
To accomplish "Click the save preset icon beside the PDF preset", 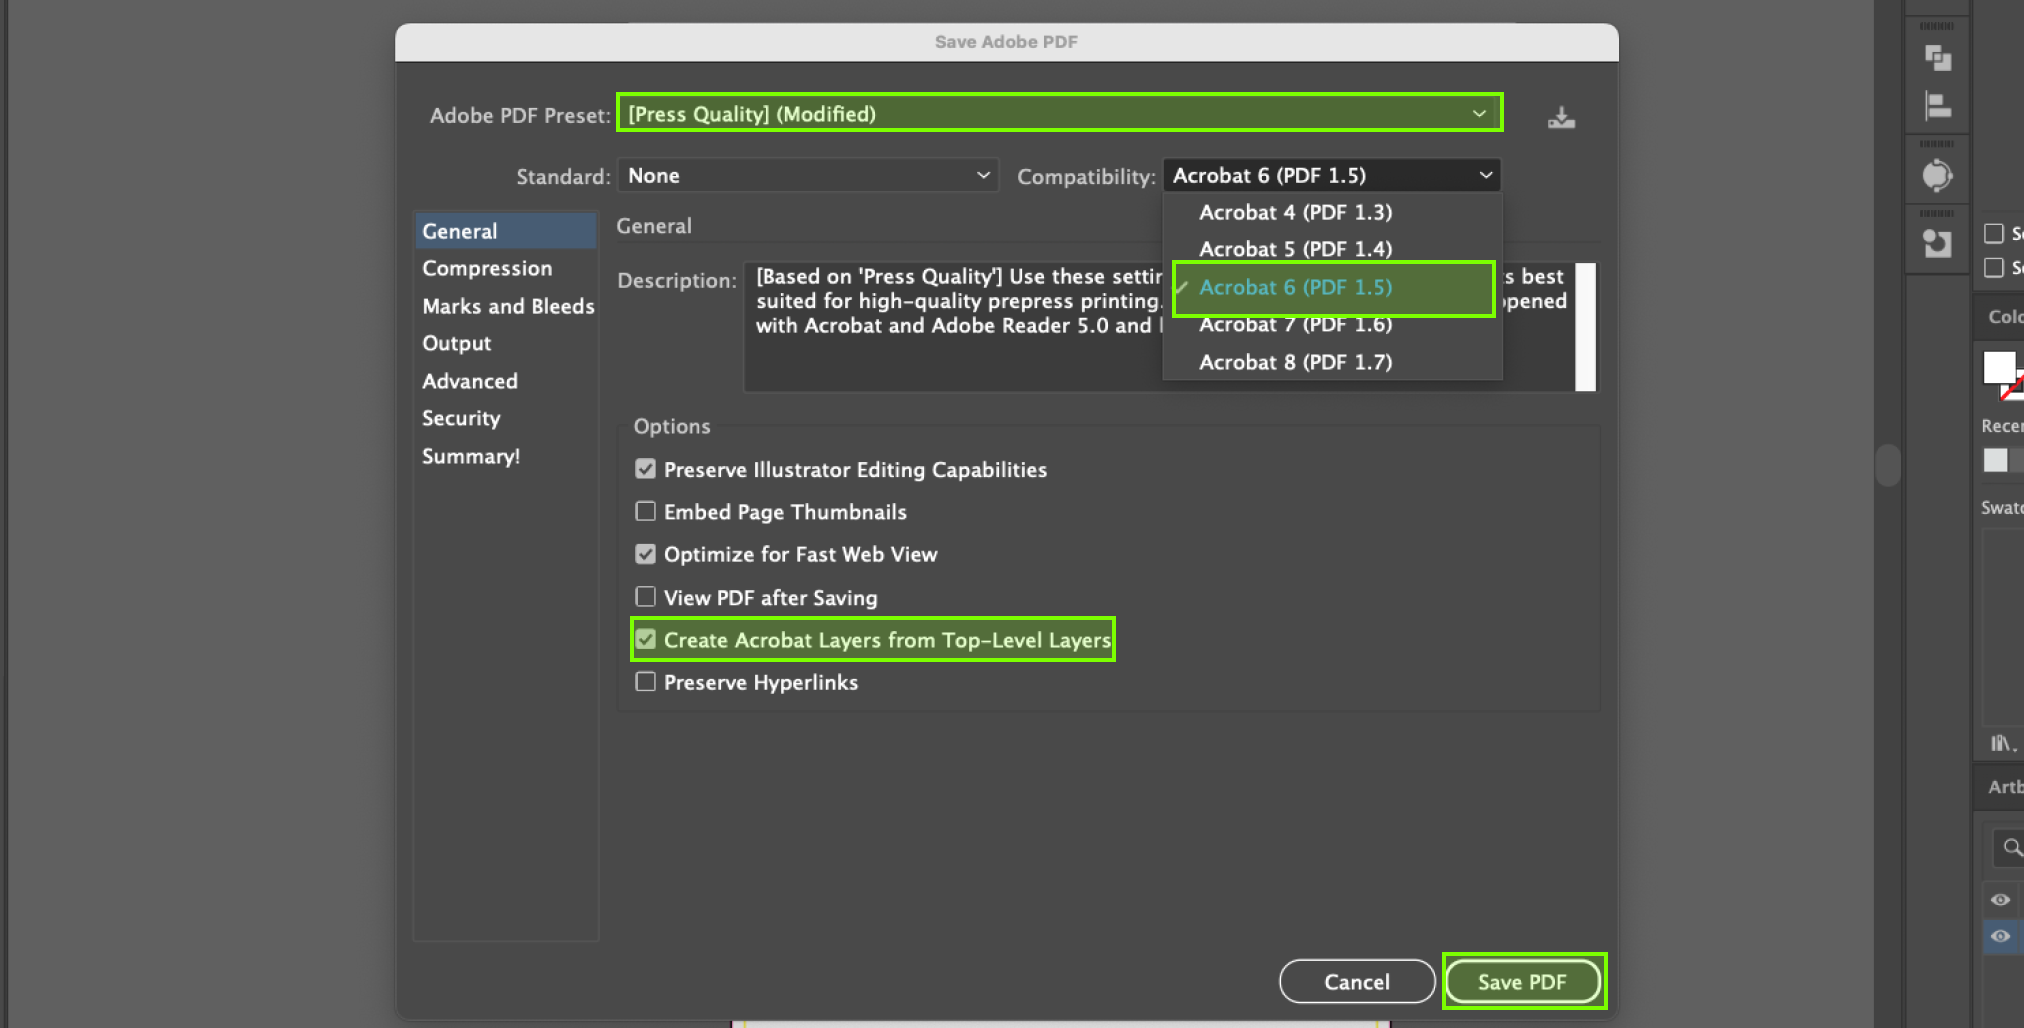I will tap(1561, 118).
